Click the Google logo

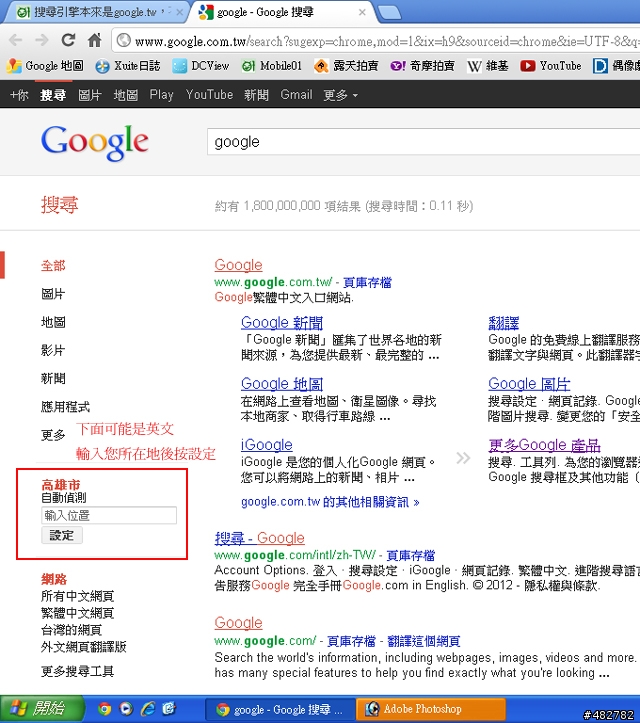click(95, 142)
